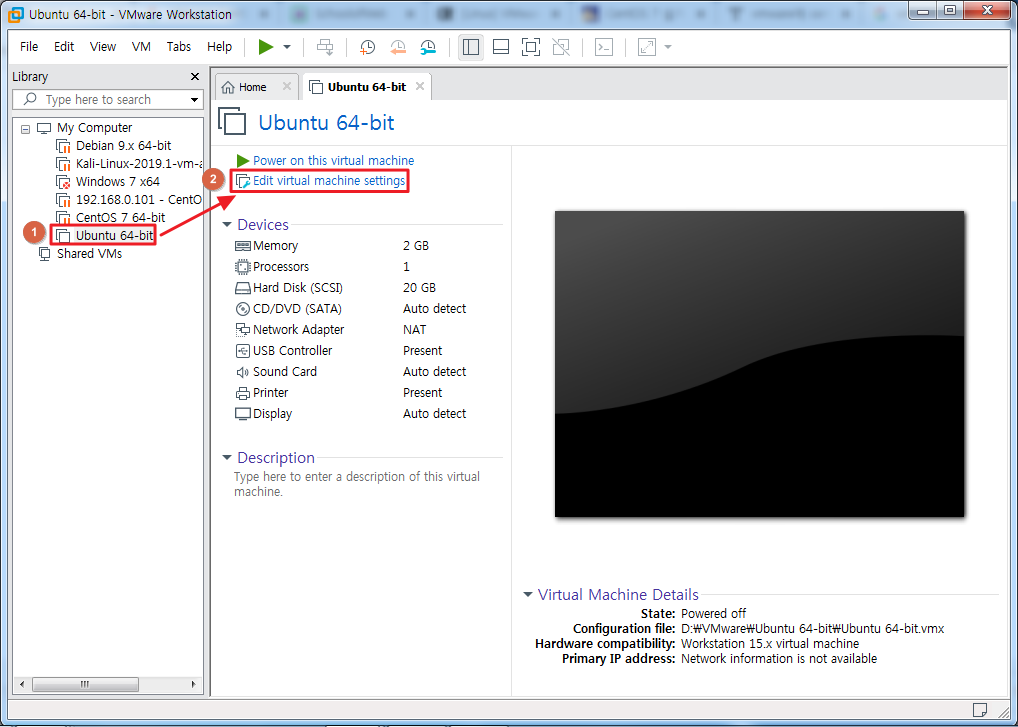Open the library search dropdown arrow
Screen dimensions: 1018x727
pyautogui.click(x=194, y=100)
